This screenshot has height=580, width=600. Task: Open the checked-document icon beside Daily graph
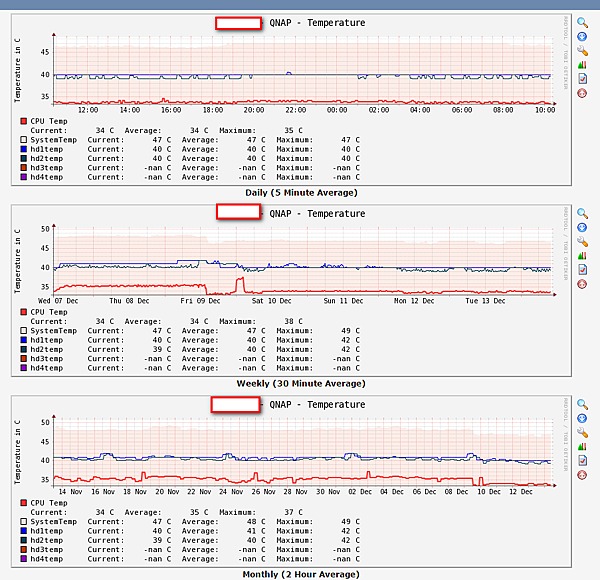tap(582, 78)
